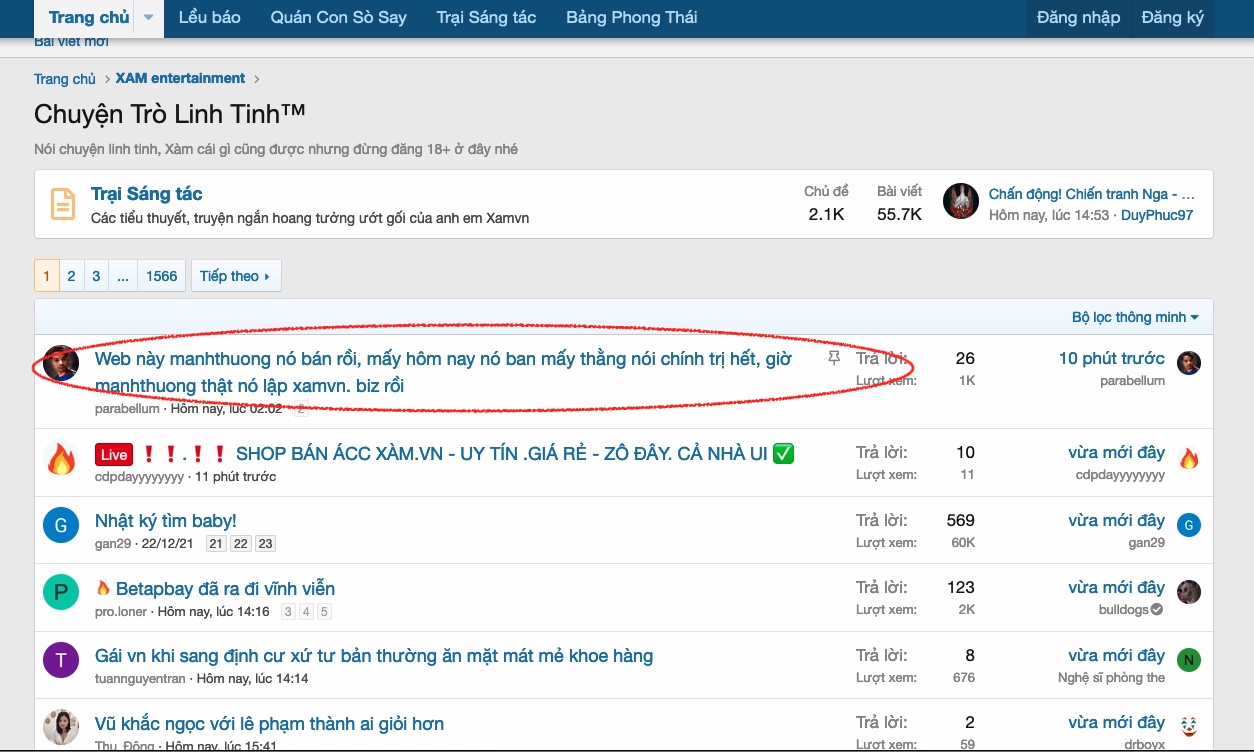This screenshot has height=752, width=1254.
Task: Click the green P avatar of pro.loner
Action: 61,593
